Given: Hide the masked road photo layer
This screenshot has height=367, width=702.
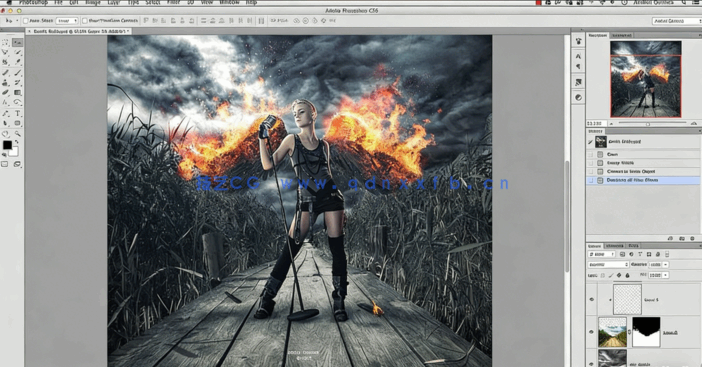Looking at the screenshot, I should [591, 332].
